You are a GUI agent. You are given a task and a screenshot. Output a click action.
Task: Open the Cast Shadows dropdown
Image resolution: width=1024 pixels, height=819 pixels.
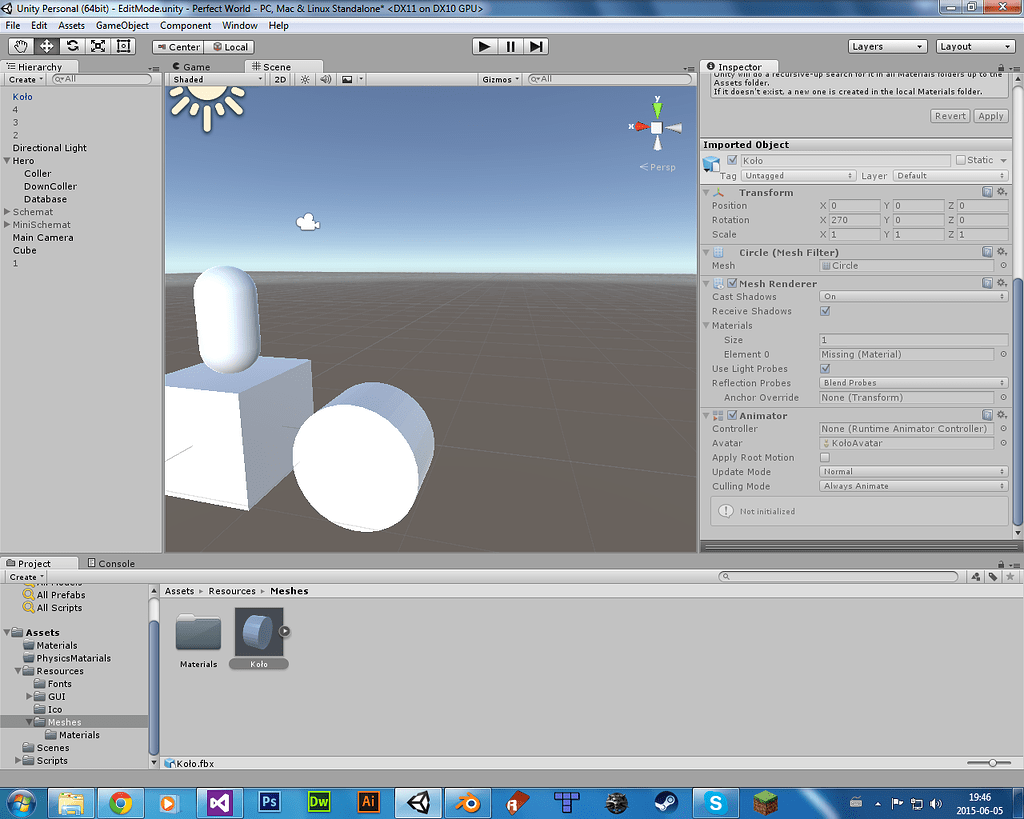[x=913, y=297]
